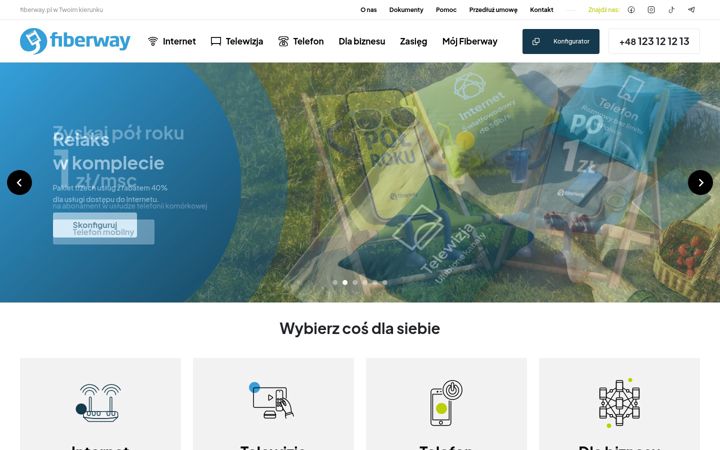Click the smartphone icon on Telefon card
Viewport: 720px width, 450px height.
point(446,403)
